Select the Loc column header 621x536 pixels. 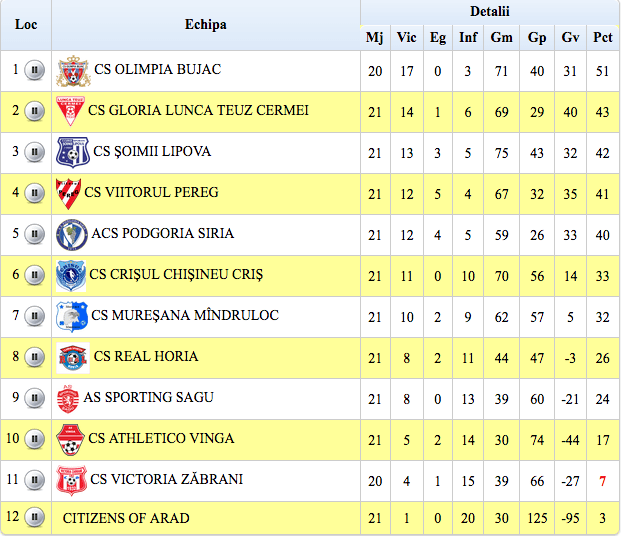coord(26,25)
